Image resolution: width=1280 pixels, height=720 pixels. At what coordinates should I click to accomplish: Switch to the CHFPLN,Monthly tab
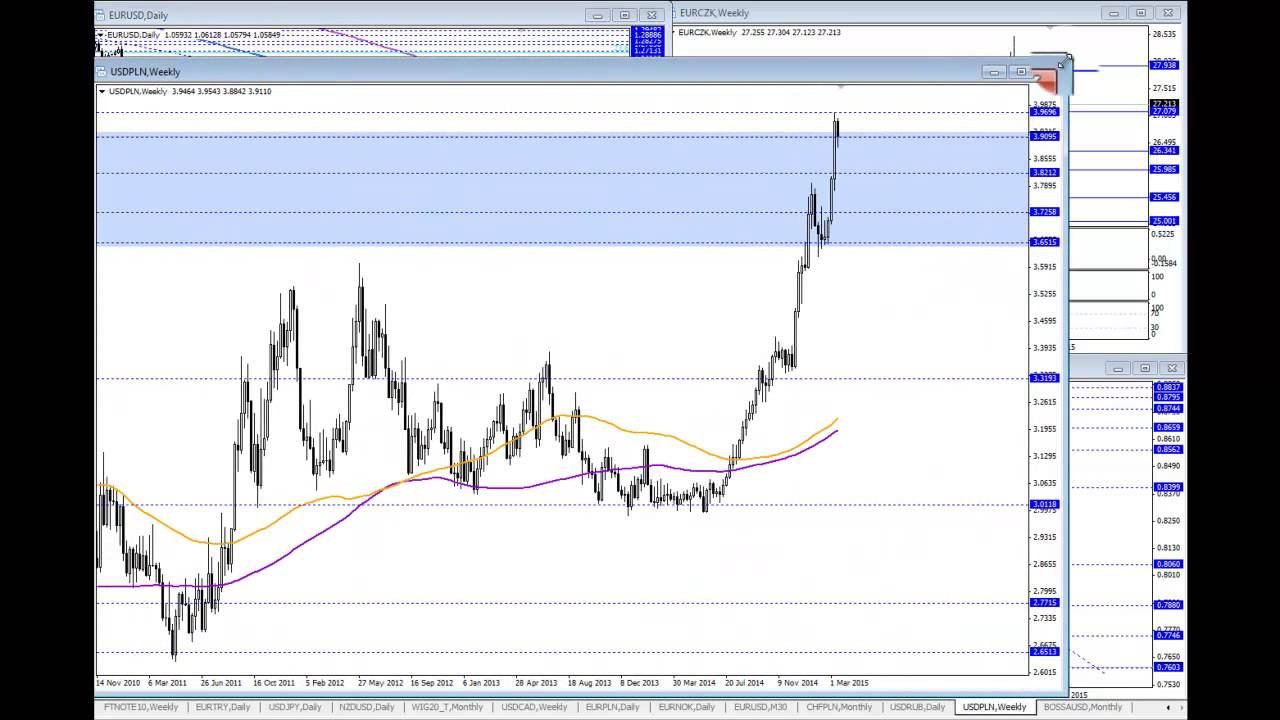(839, 707)
